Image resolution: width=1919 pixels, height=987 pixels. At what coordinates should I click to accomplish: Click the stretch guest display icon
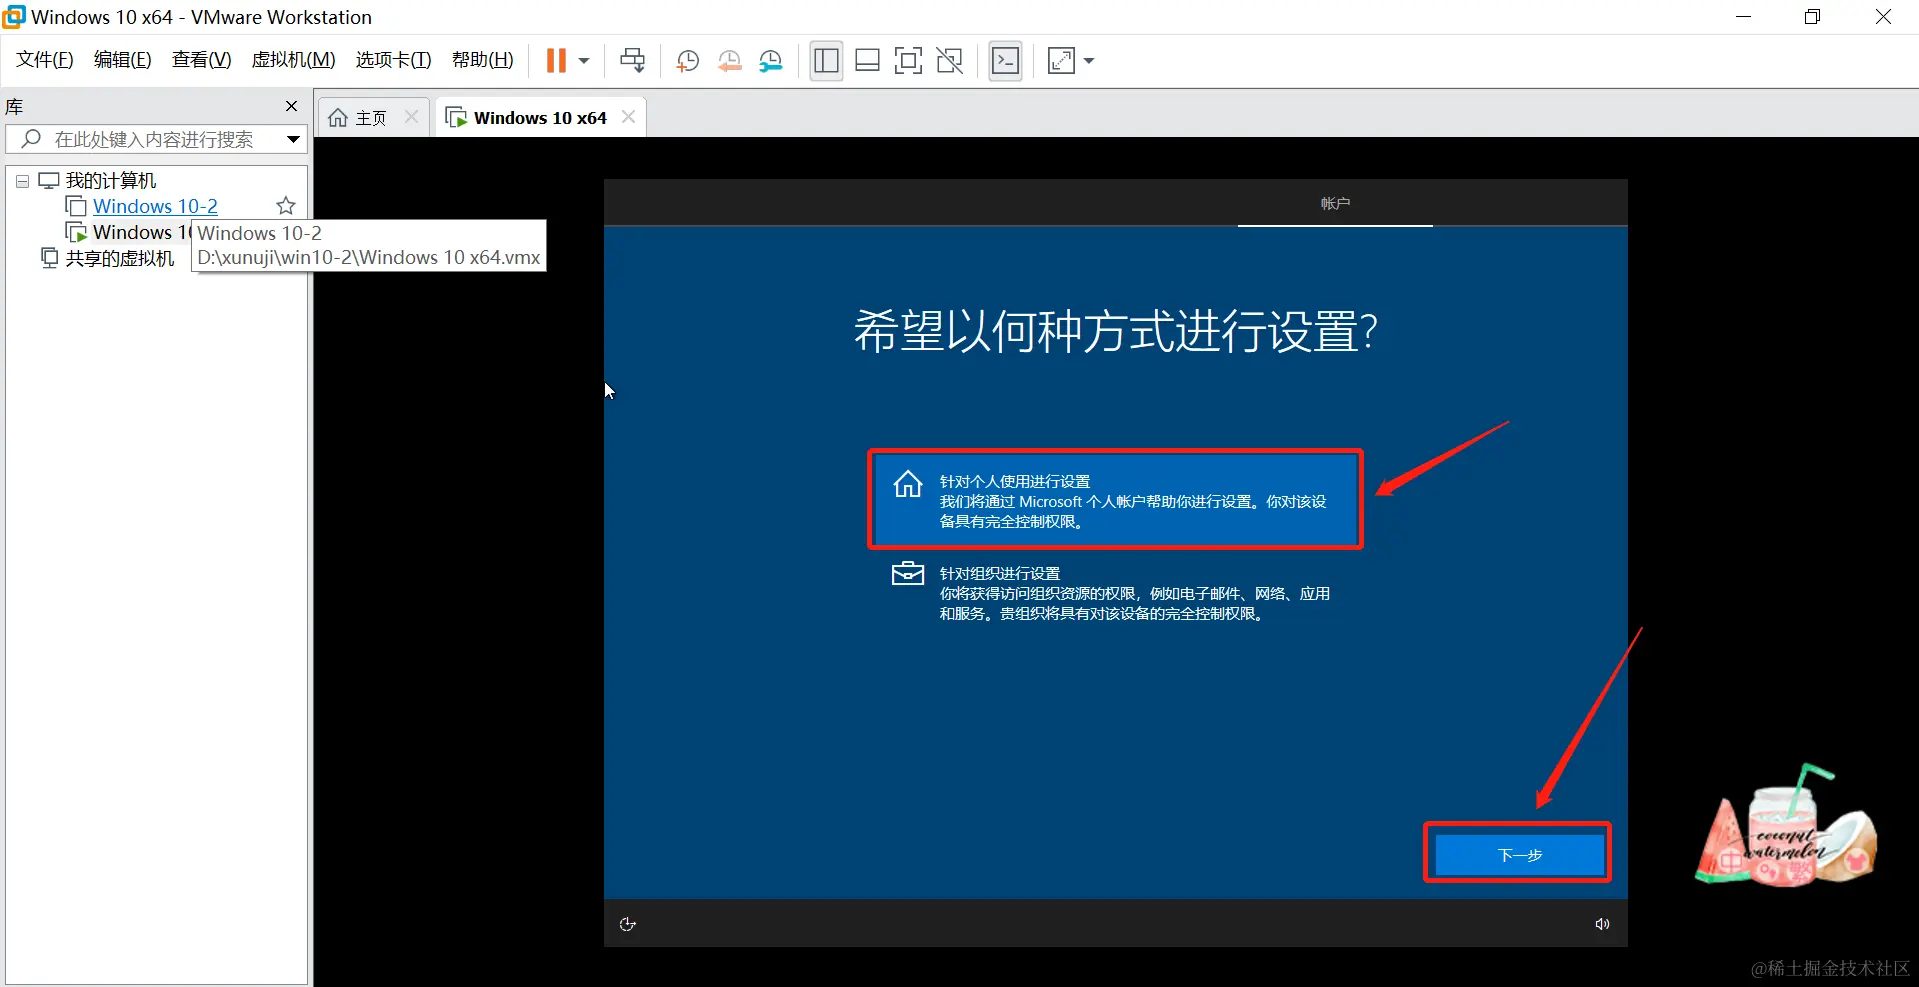coord(1061,61)
